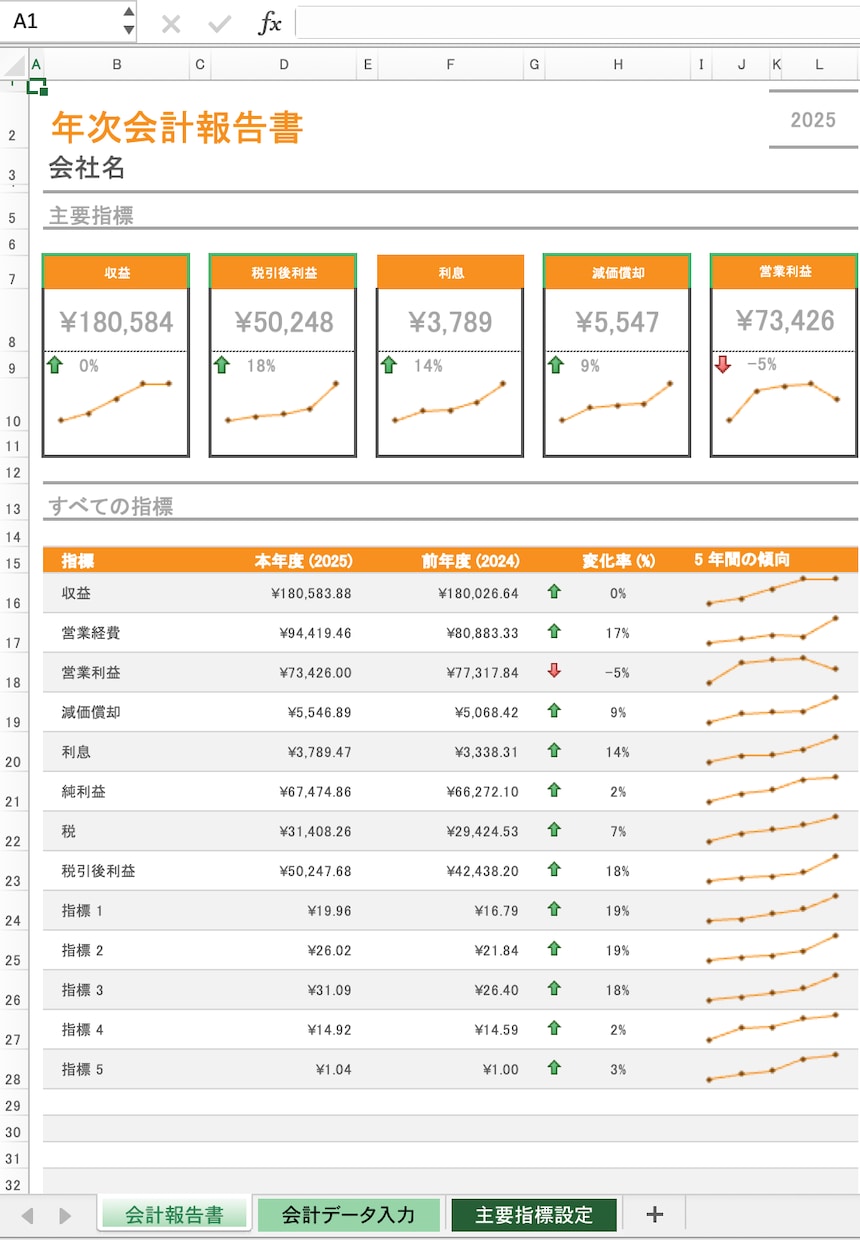Click the 営業利益 KPI card header
Image resolution: width=860 pixels, height=1240 pixels.
784,271
